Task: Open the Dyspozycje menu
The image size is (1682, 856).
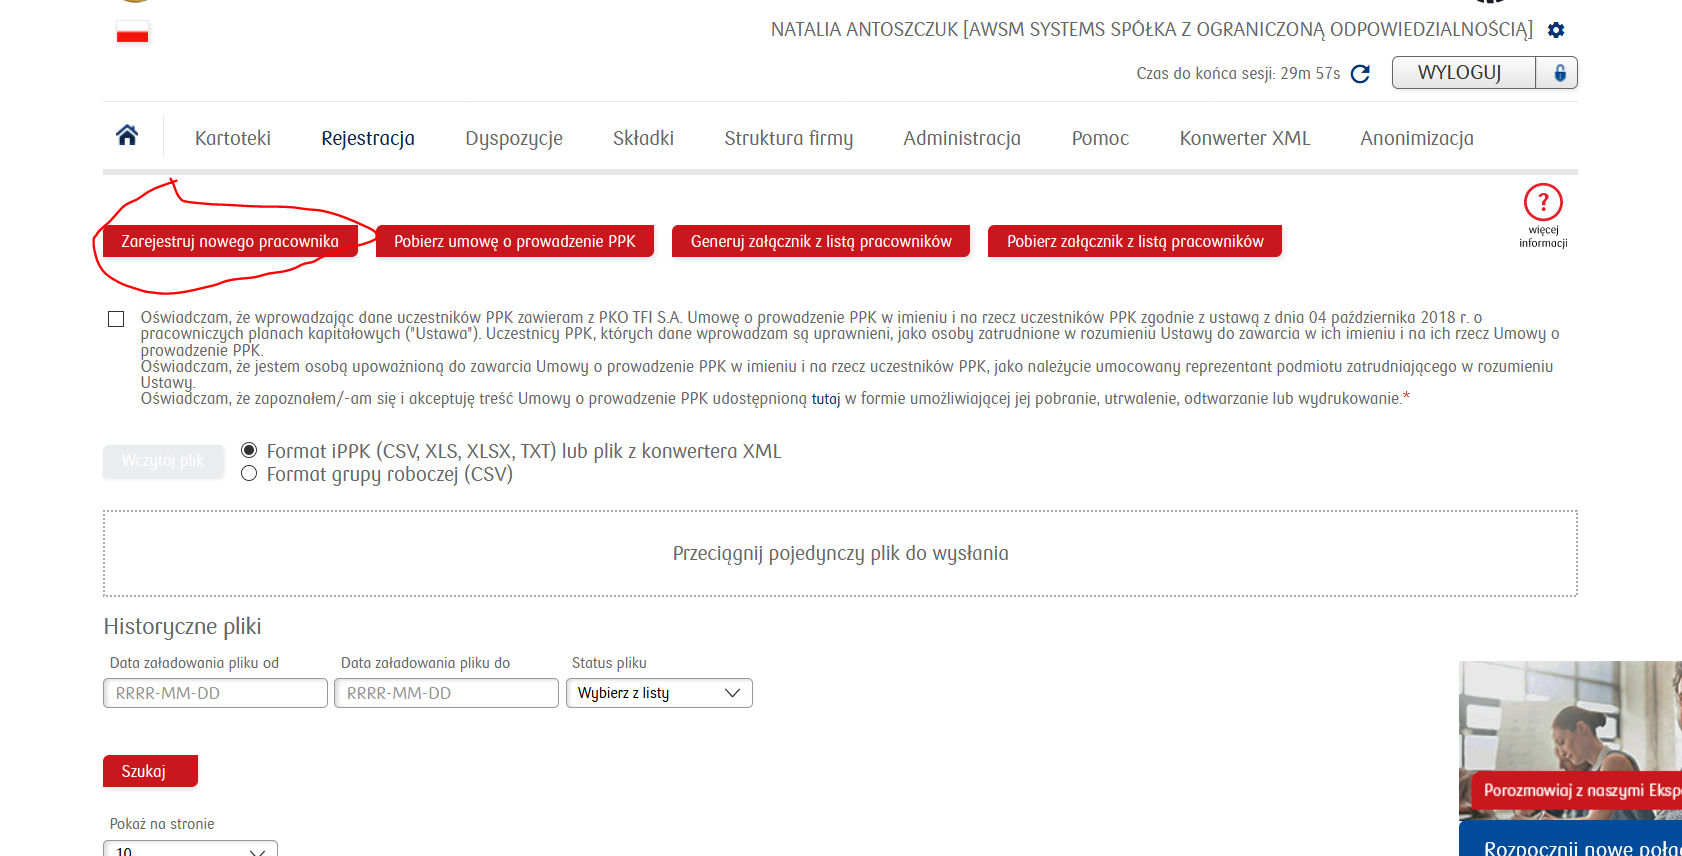Action: tap(514, 138)
